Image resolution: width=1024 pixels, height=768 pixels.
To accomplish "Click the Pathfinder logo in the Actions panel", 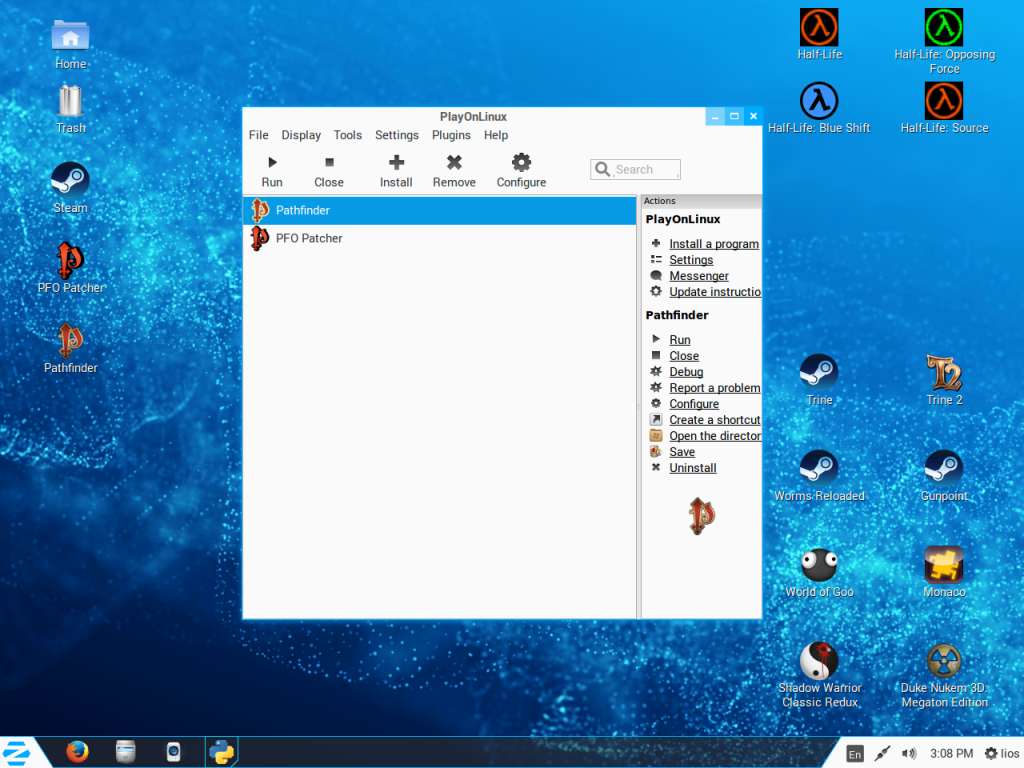I will (x=701, y=516).
